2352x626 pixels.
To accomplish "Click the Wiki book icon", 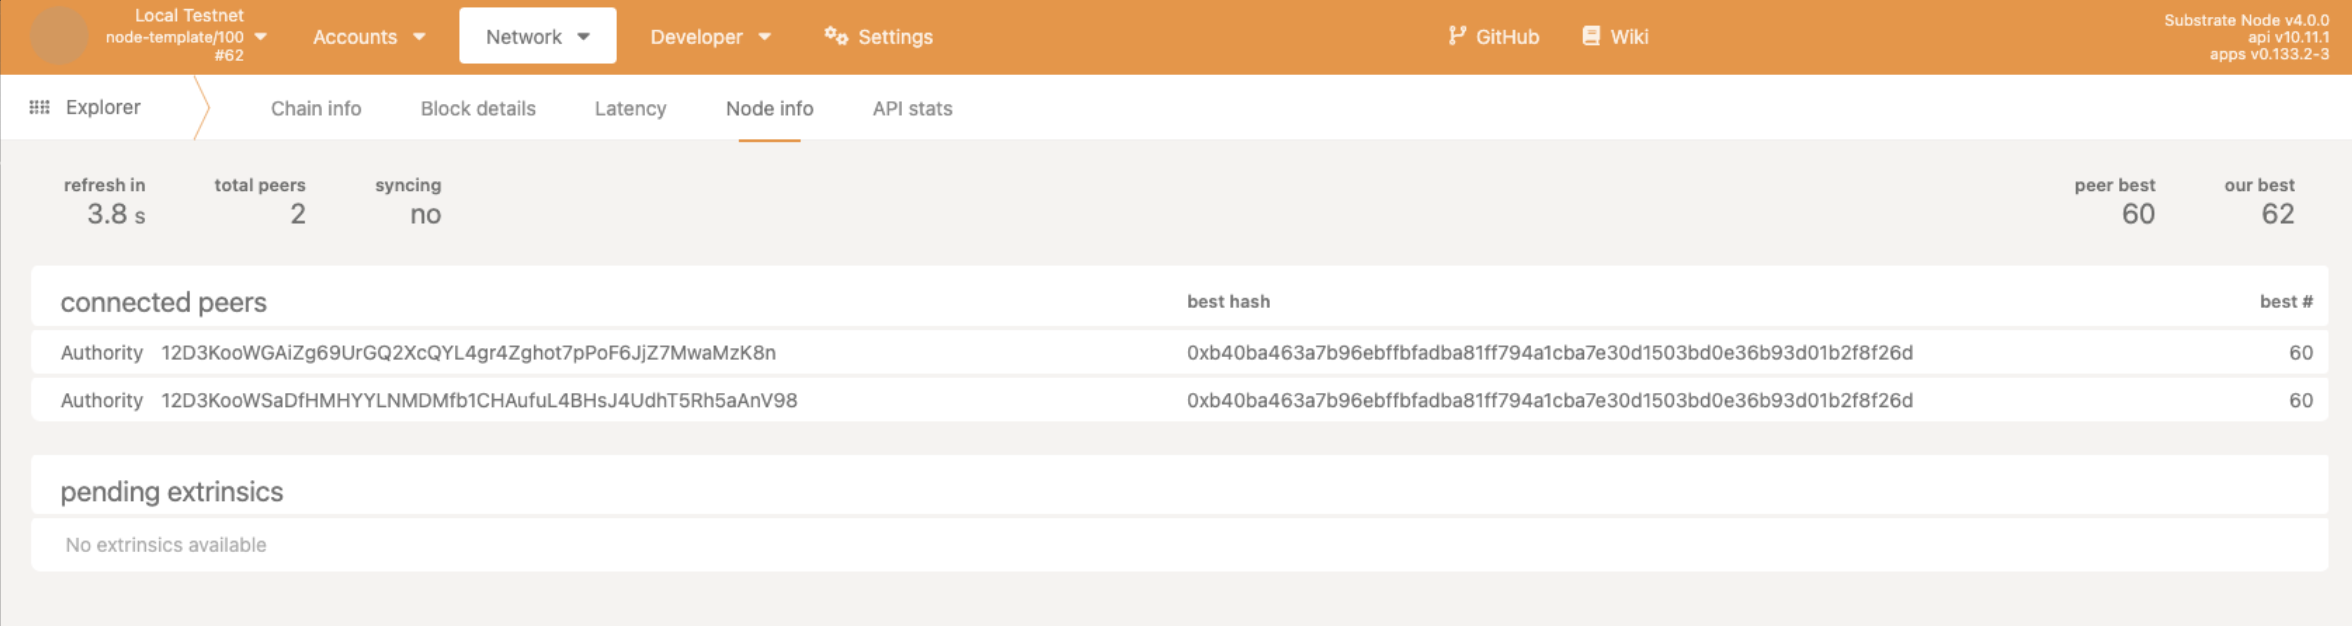I will (1591, 36).
